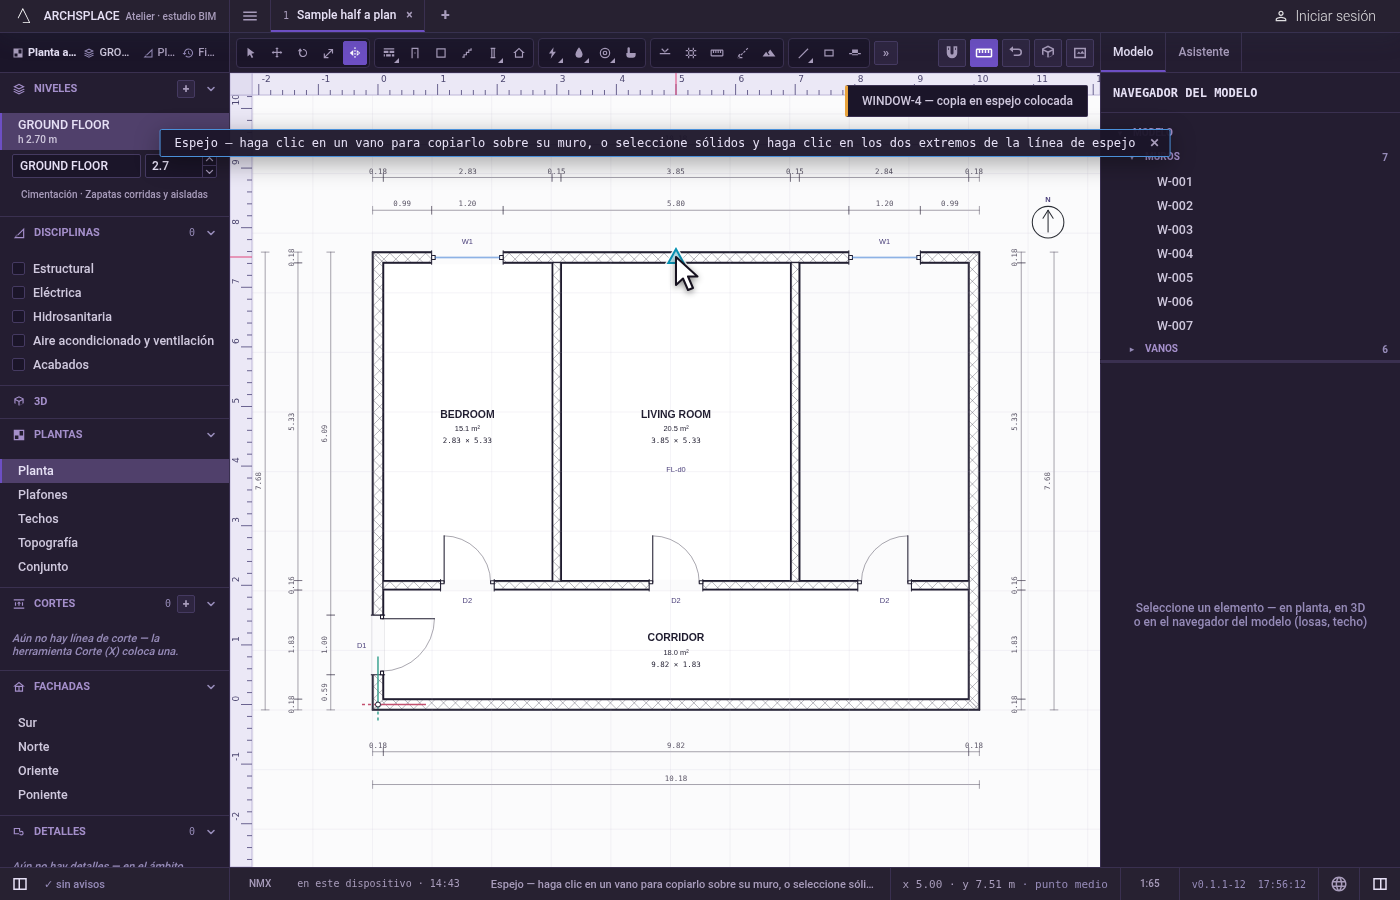Select the arrow selection tool
This screenshot has height=900, width=1400.
click(250, 53)
